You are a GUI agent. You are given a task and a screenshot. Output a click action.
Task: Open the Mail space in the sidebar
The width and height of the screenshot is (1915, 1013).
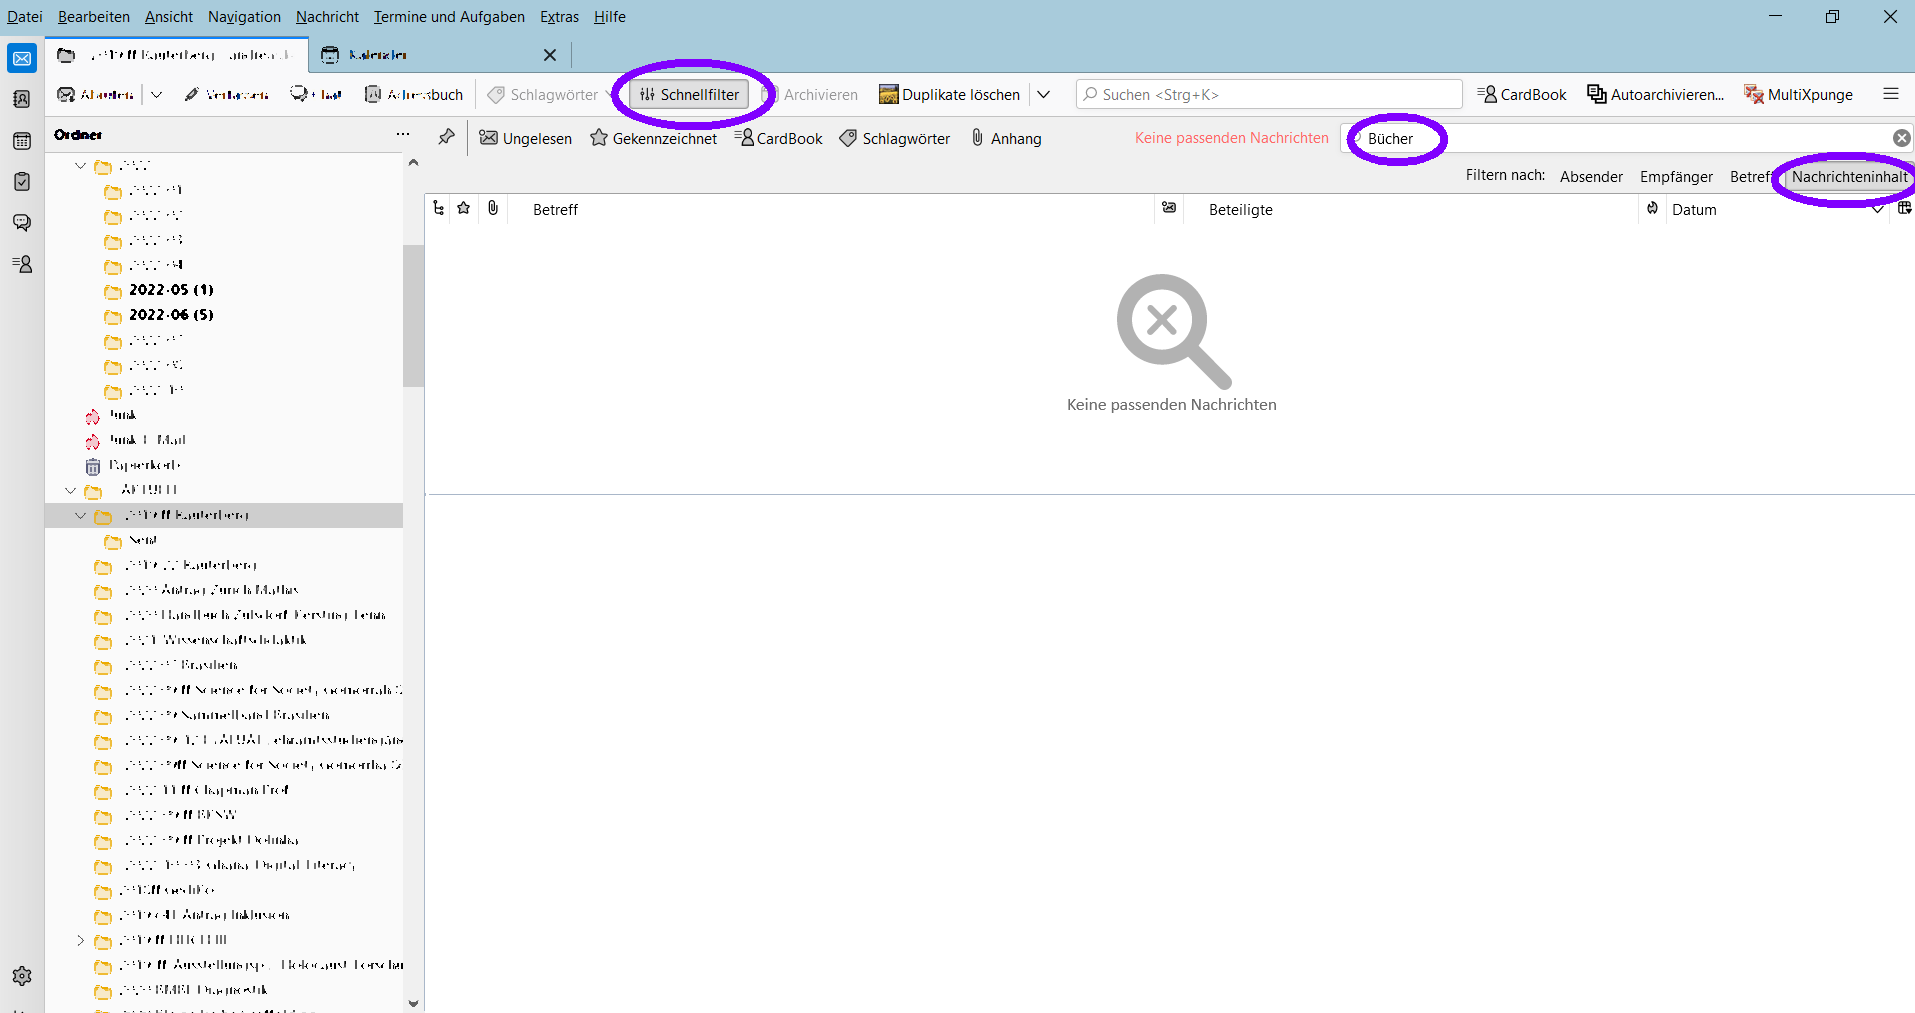(x=22, y=58)
